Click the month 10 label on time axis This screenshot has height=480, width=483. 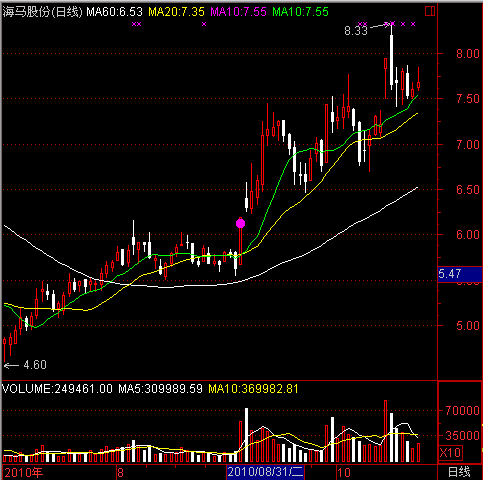[x=344, y=473]
